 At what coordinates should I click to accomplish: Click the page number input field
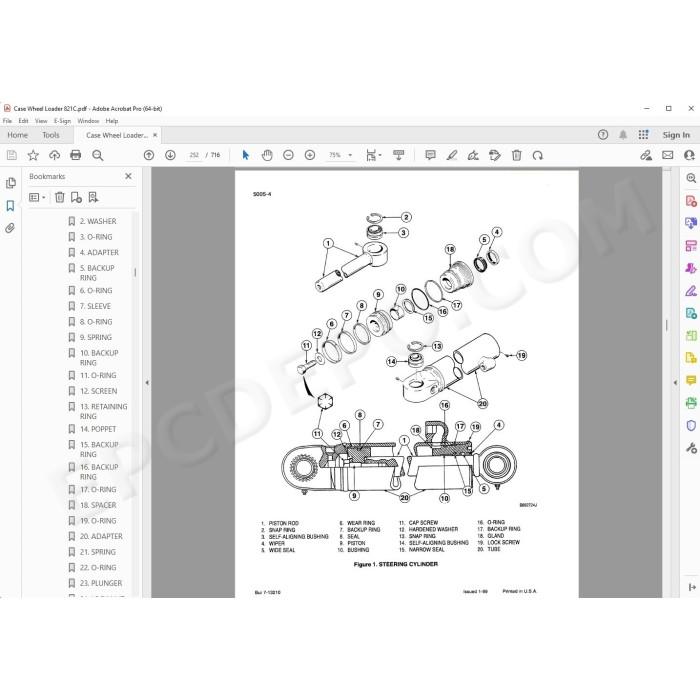point(194,155)
